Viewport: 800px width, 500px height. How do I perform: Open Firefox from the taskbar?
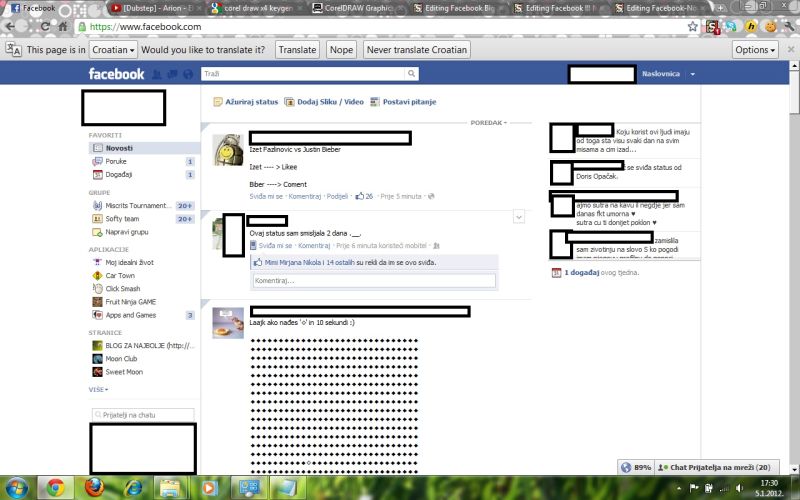94,488
